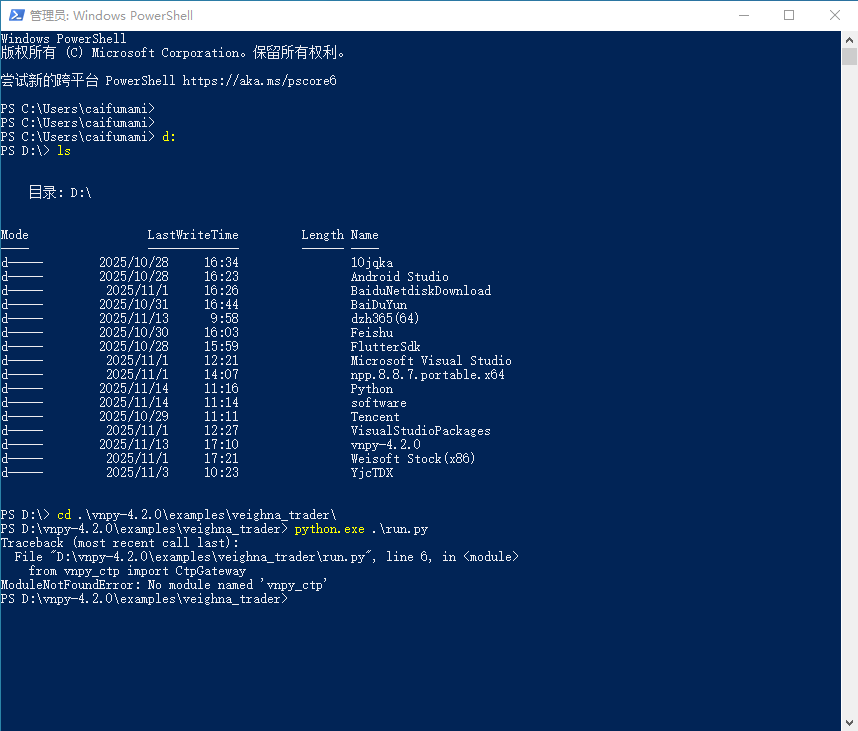Click the 'Android Studio' directory entry
This screenshot has height=731, width=858.
click(x=399, y=277)
